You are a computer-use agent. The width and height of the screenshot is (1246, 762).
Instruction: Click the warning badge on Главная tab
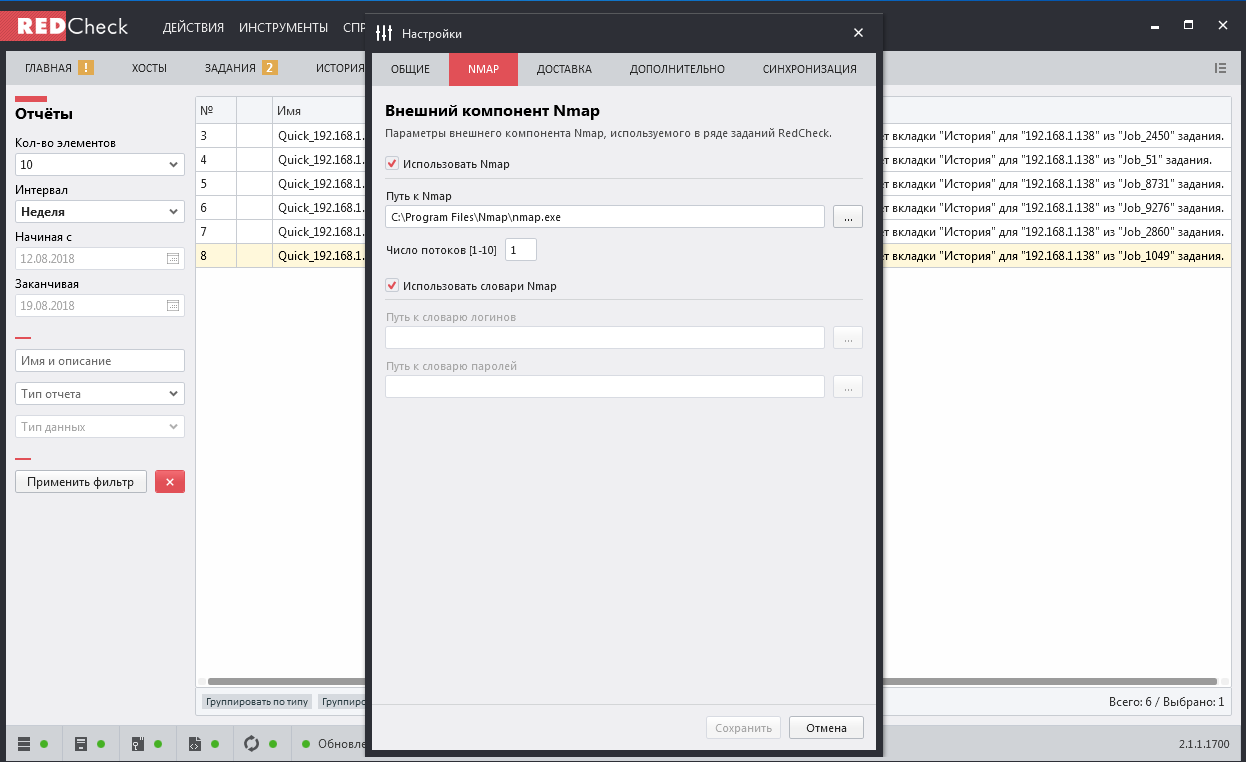click(86, 68)
